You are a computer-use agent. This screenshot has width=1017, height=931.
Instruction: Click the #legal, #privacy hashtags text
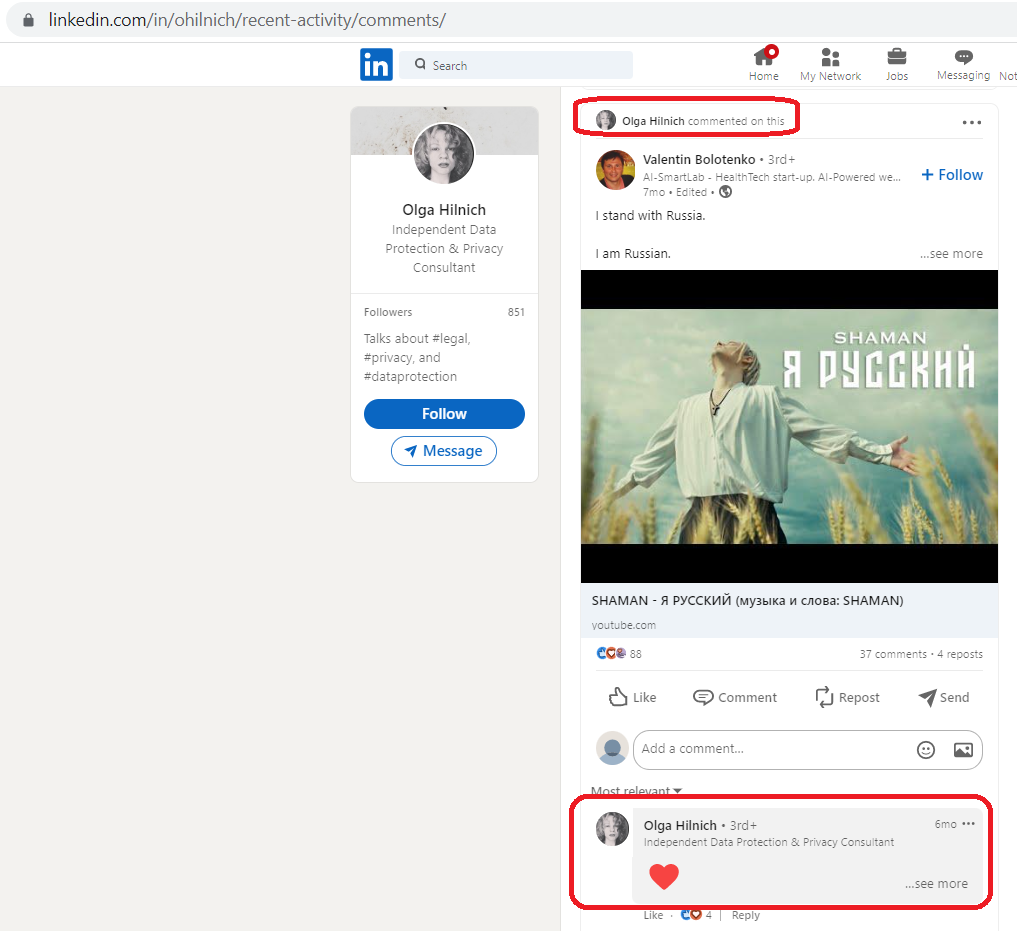click(417, 357)
